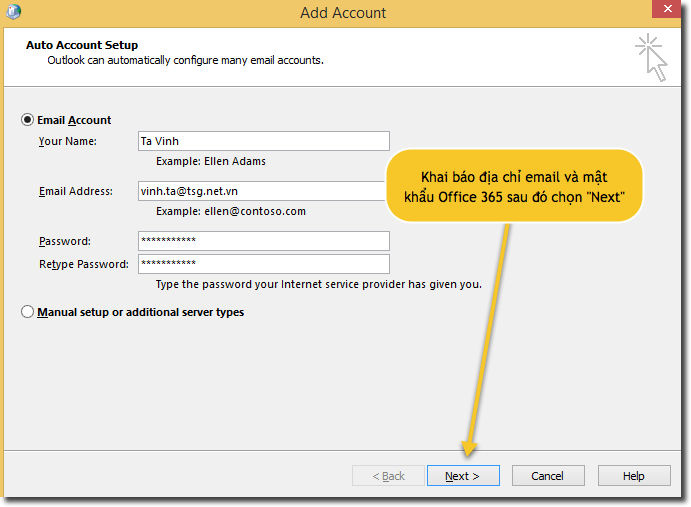
Task: Focus the Email Address input box
Action: (260, 191)
